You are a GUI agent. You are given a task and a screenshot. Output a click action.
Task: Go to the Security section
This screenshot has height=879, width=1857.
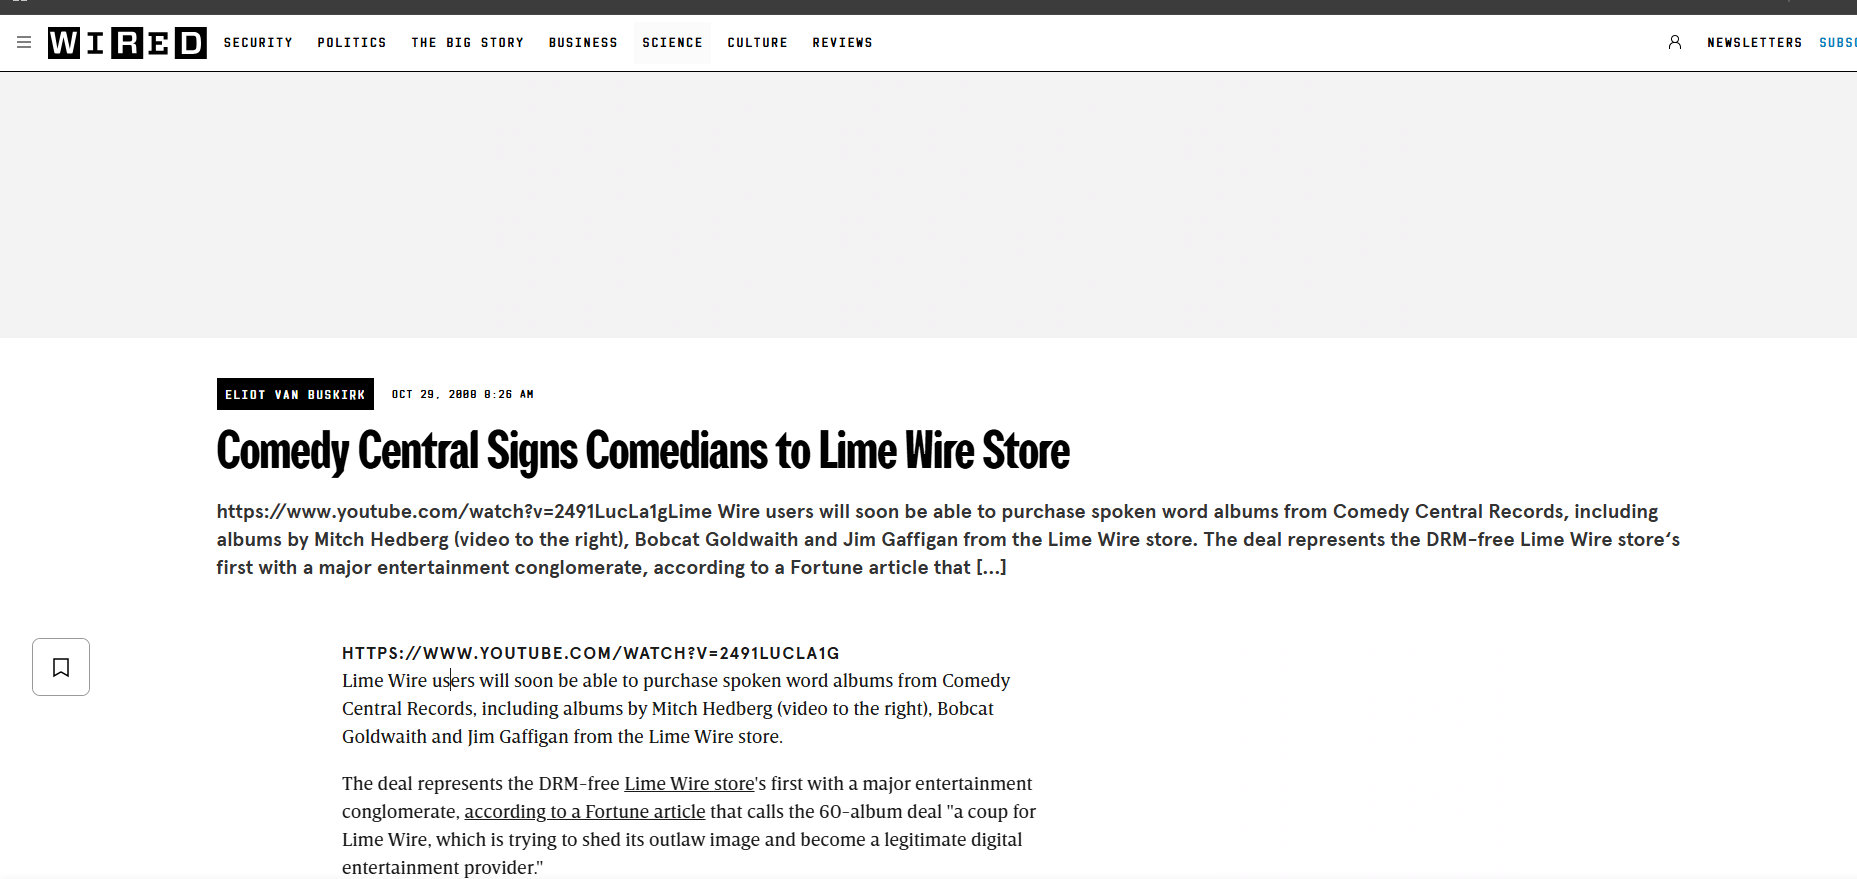258,43
